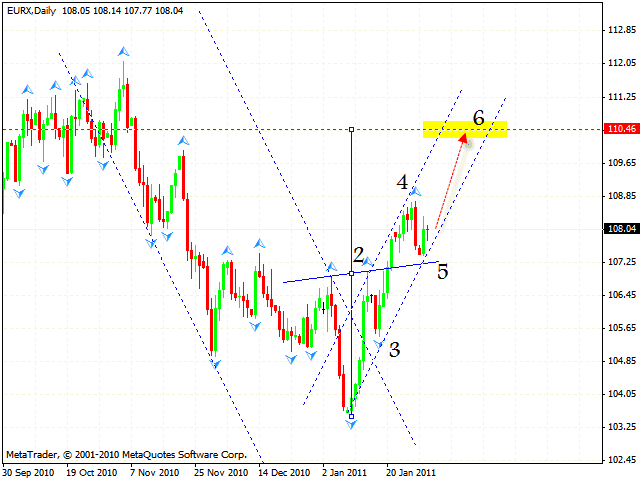Select the yellow target zone rectangle

465,129
